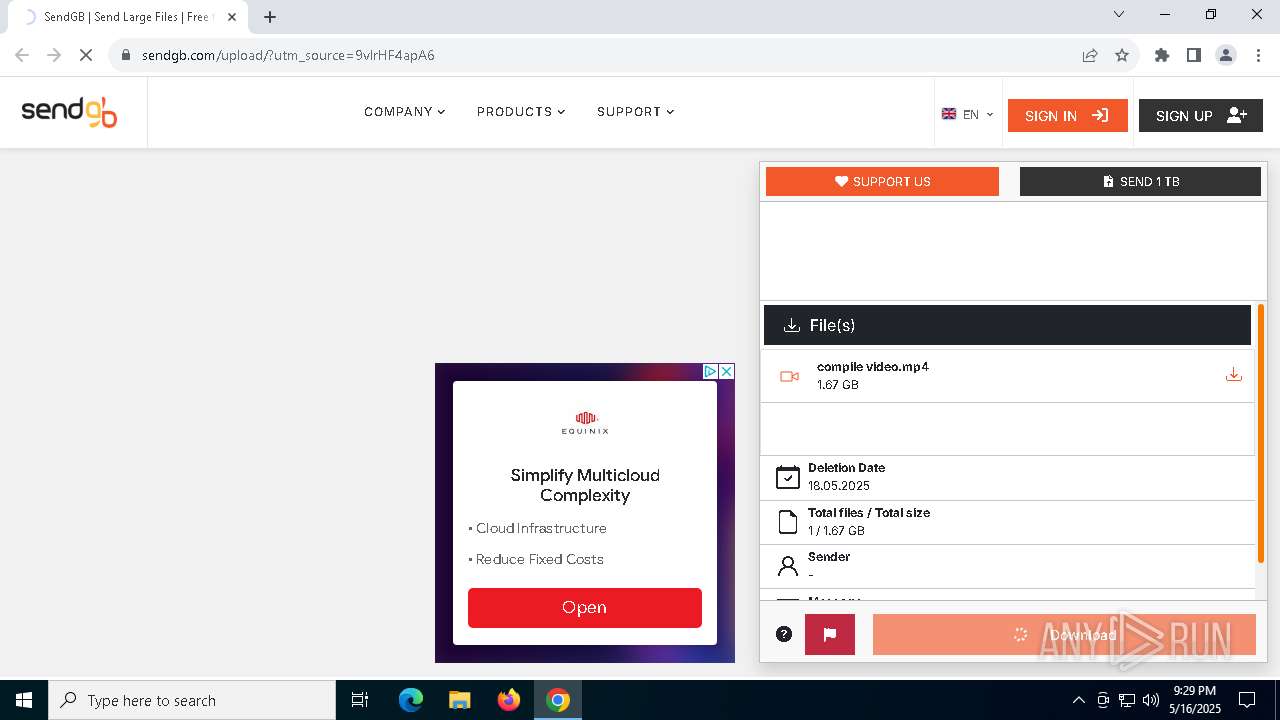Image resolution: width=1280 pixels, height=720 pixels.
Task: Open the Extensions puzzle icon
Action: pyautogui.click(x=1162, y=55)
